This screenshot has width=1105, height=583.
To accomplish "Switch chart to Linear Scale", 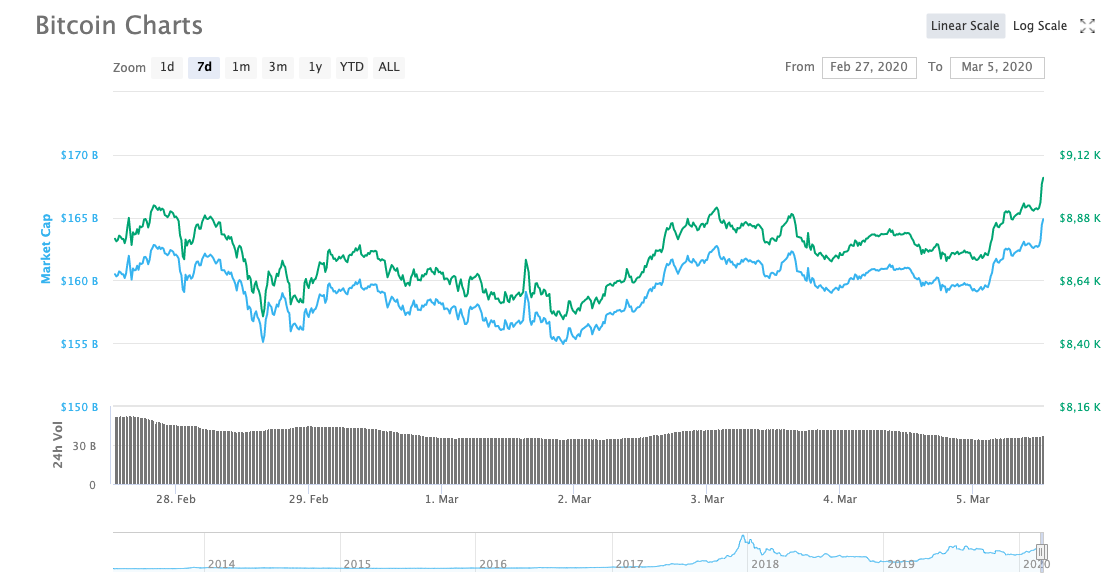I will pyautogui.click(x=965, y=26).
